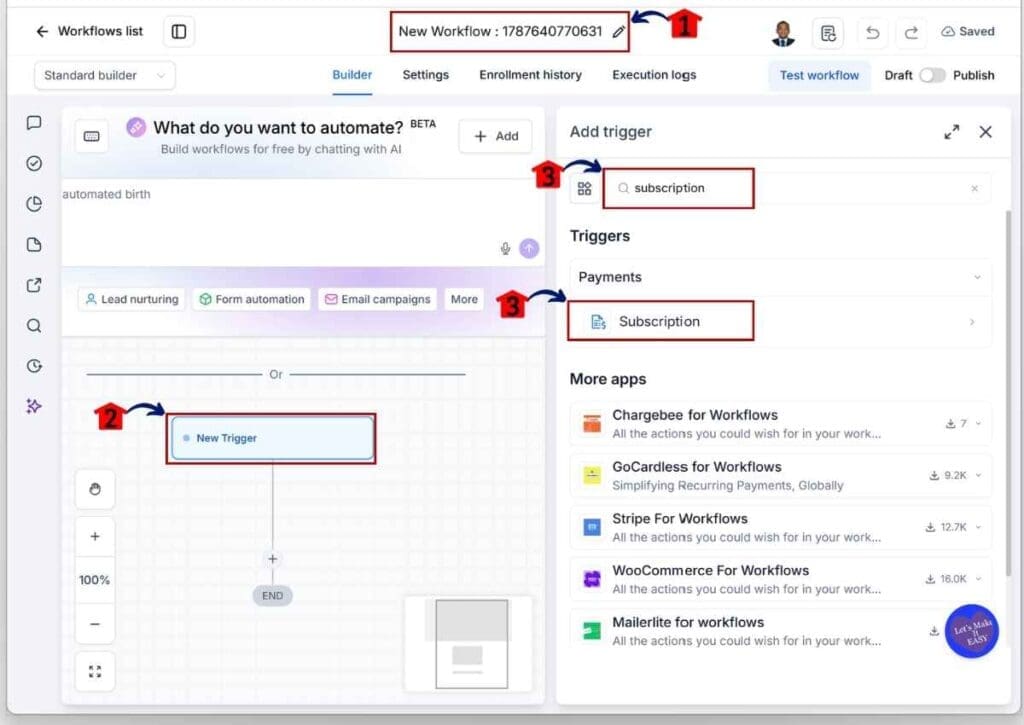Choose the Email campaigns suggestion
1024x725 pixels.
coord(377,299)
